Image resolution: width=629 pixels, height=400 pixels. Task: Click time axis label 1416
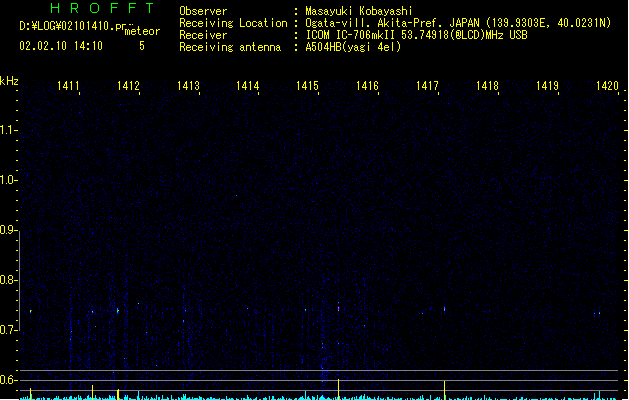point(367,86)
